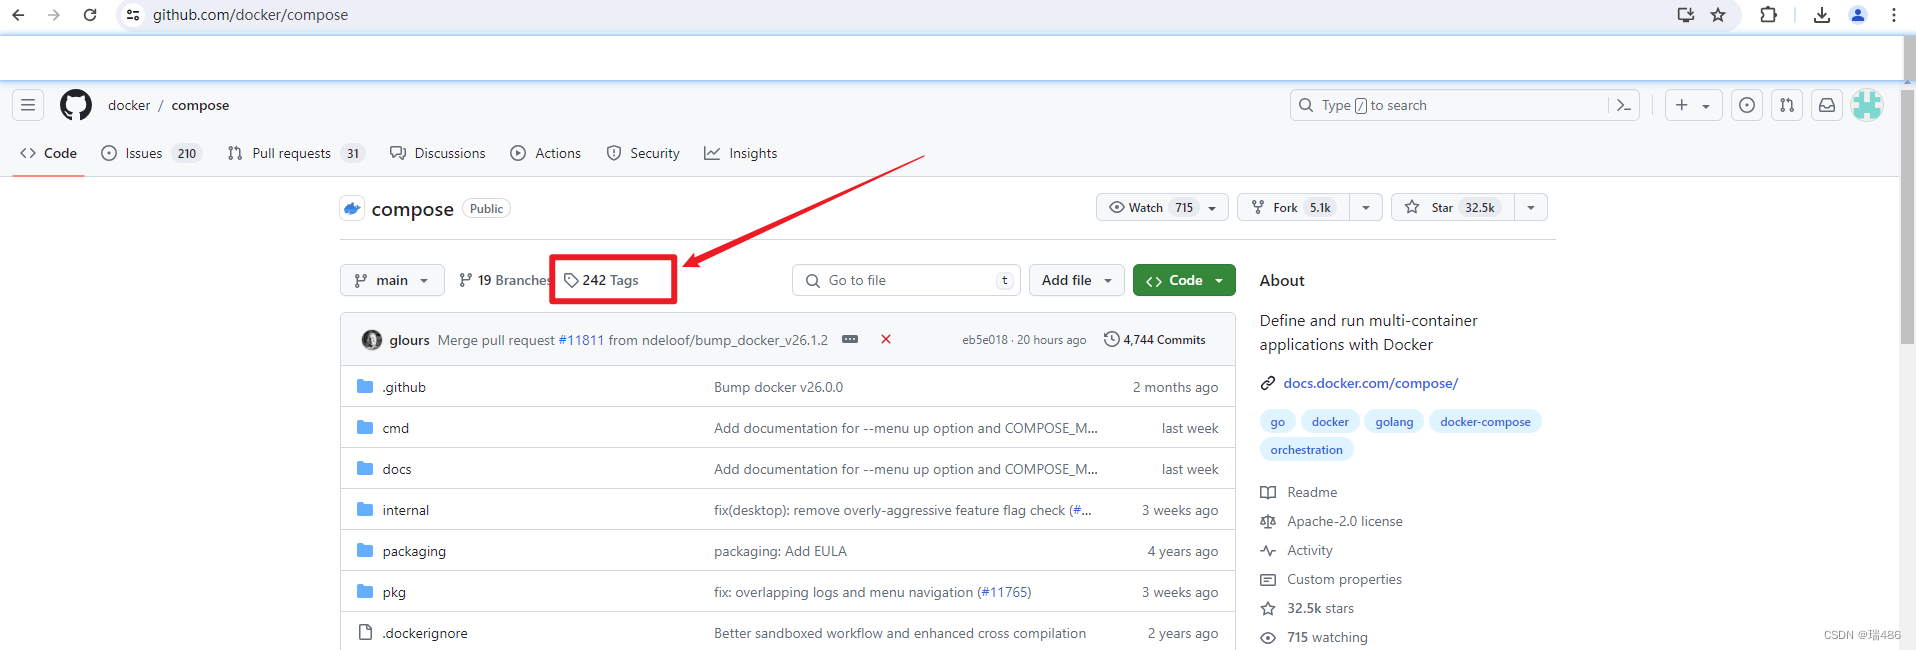The height and width of the screenshot is (650, 1916).
Task: Go to GitHub homepage via Octocat logo
Action: coord(76,105)
